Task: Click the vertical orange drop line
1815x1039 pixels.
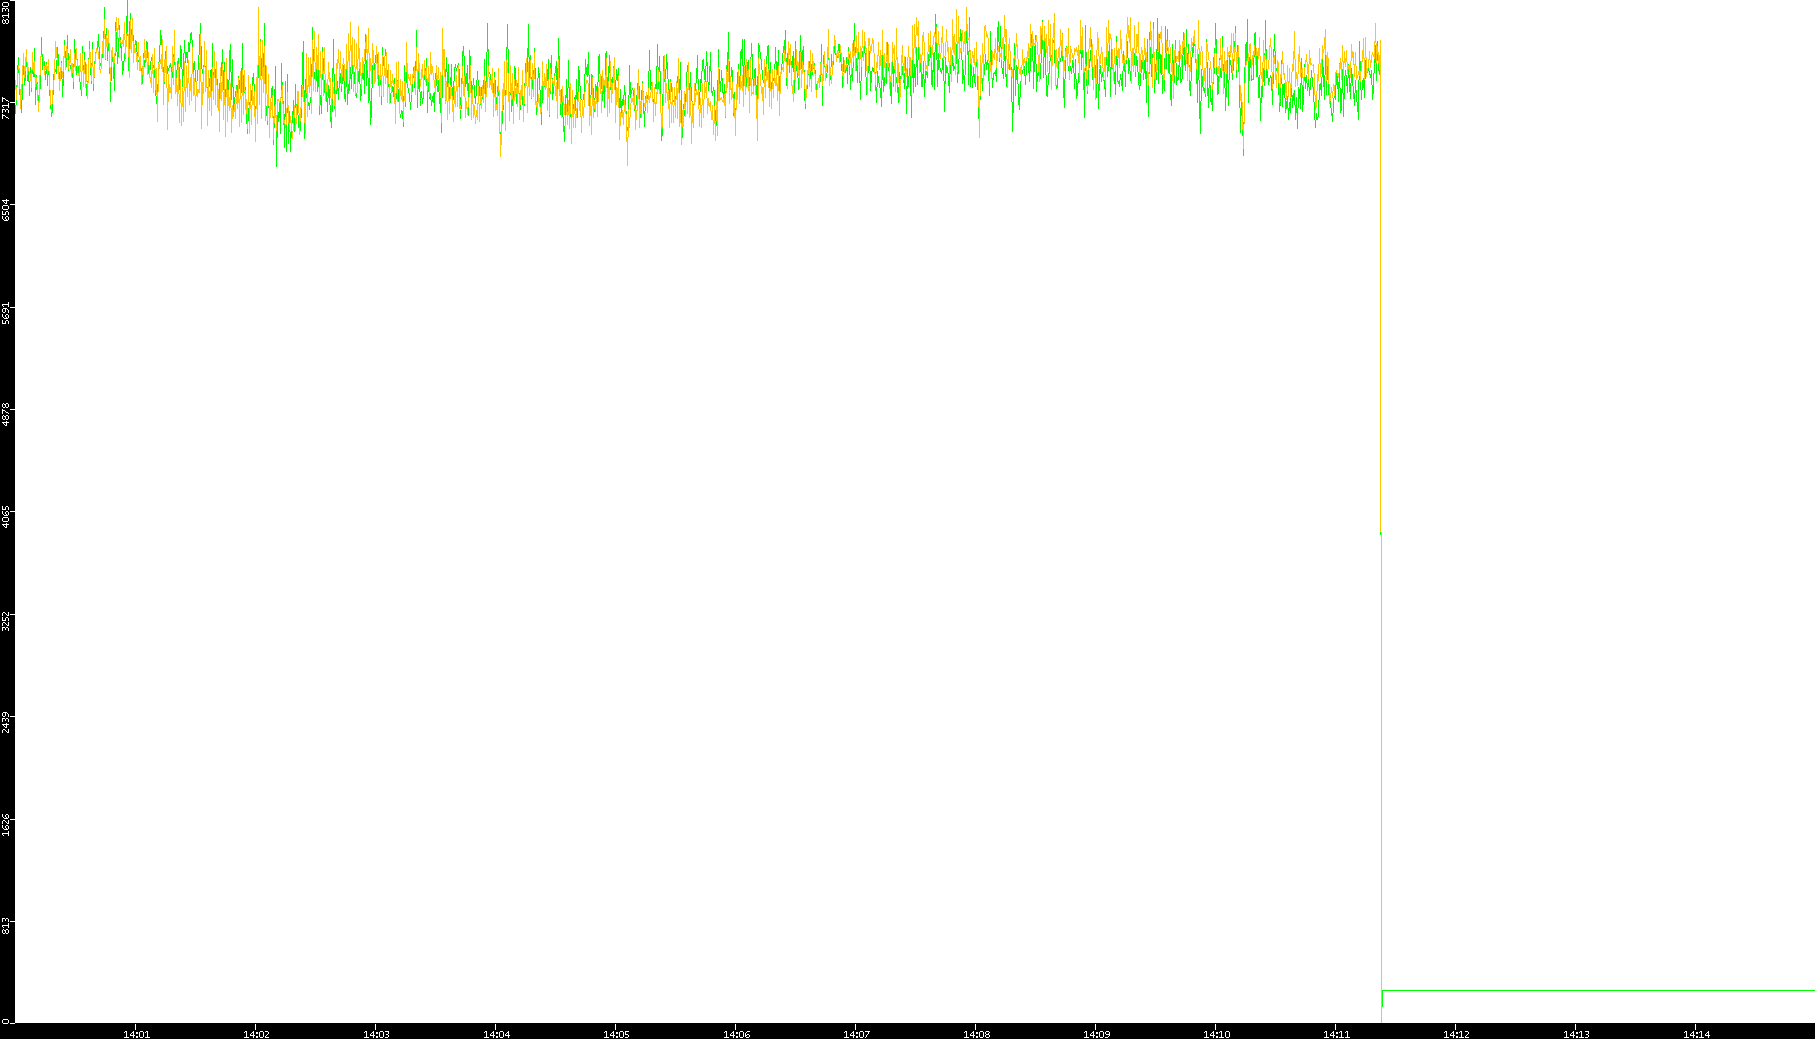Action: point(1380,300)
